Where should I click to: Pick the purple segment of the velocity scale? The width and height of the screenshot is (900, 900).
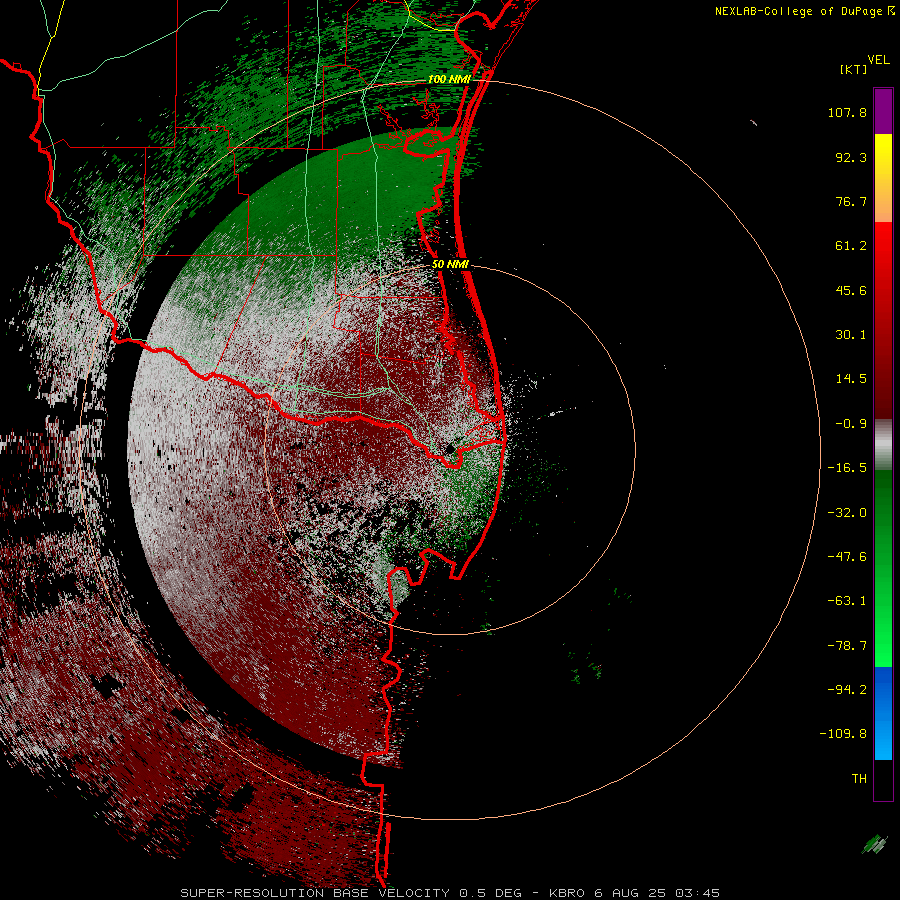click(883, 111)
